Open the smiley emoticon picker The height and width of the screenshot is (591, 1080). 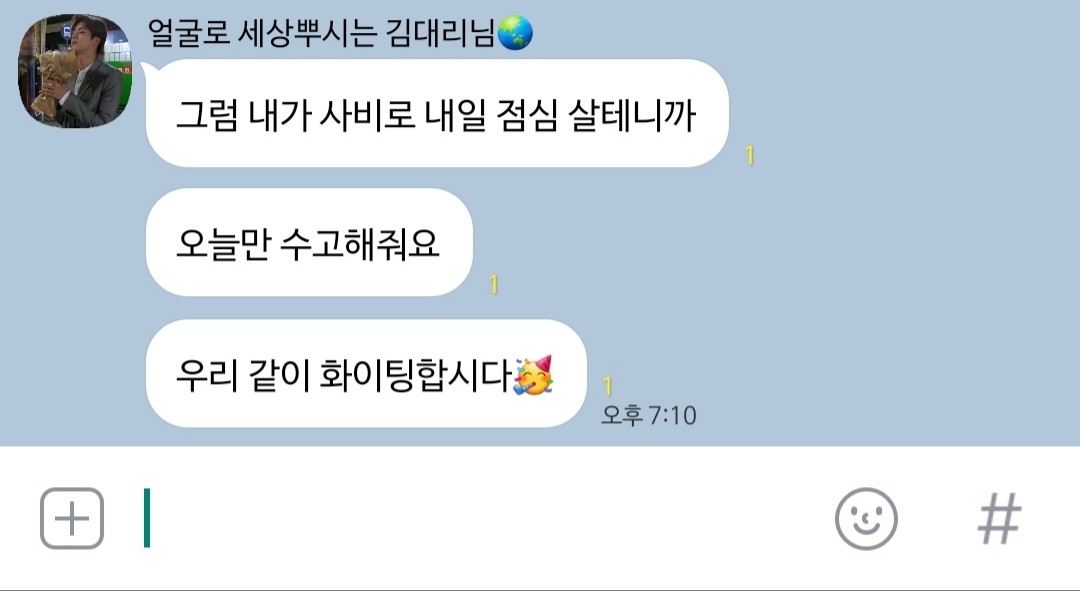pyautogui.click(x=866, y=519)
